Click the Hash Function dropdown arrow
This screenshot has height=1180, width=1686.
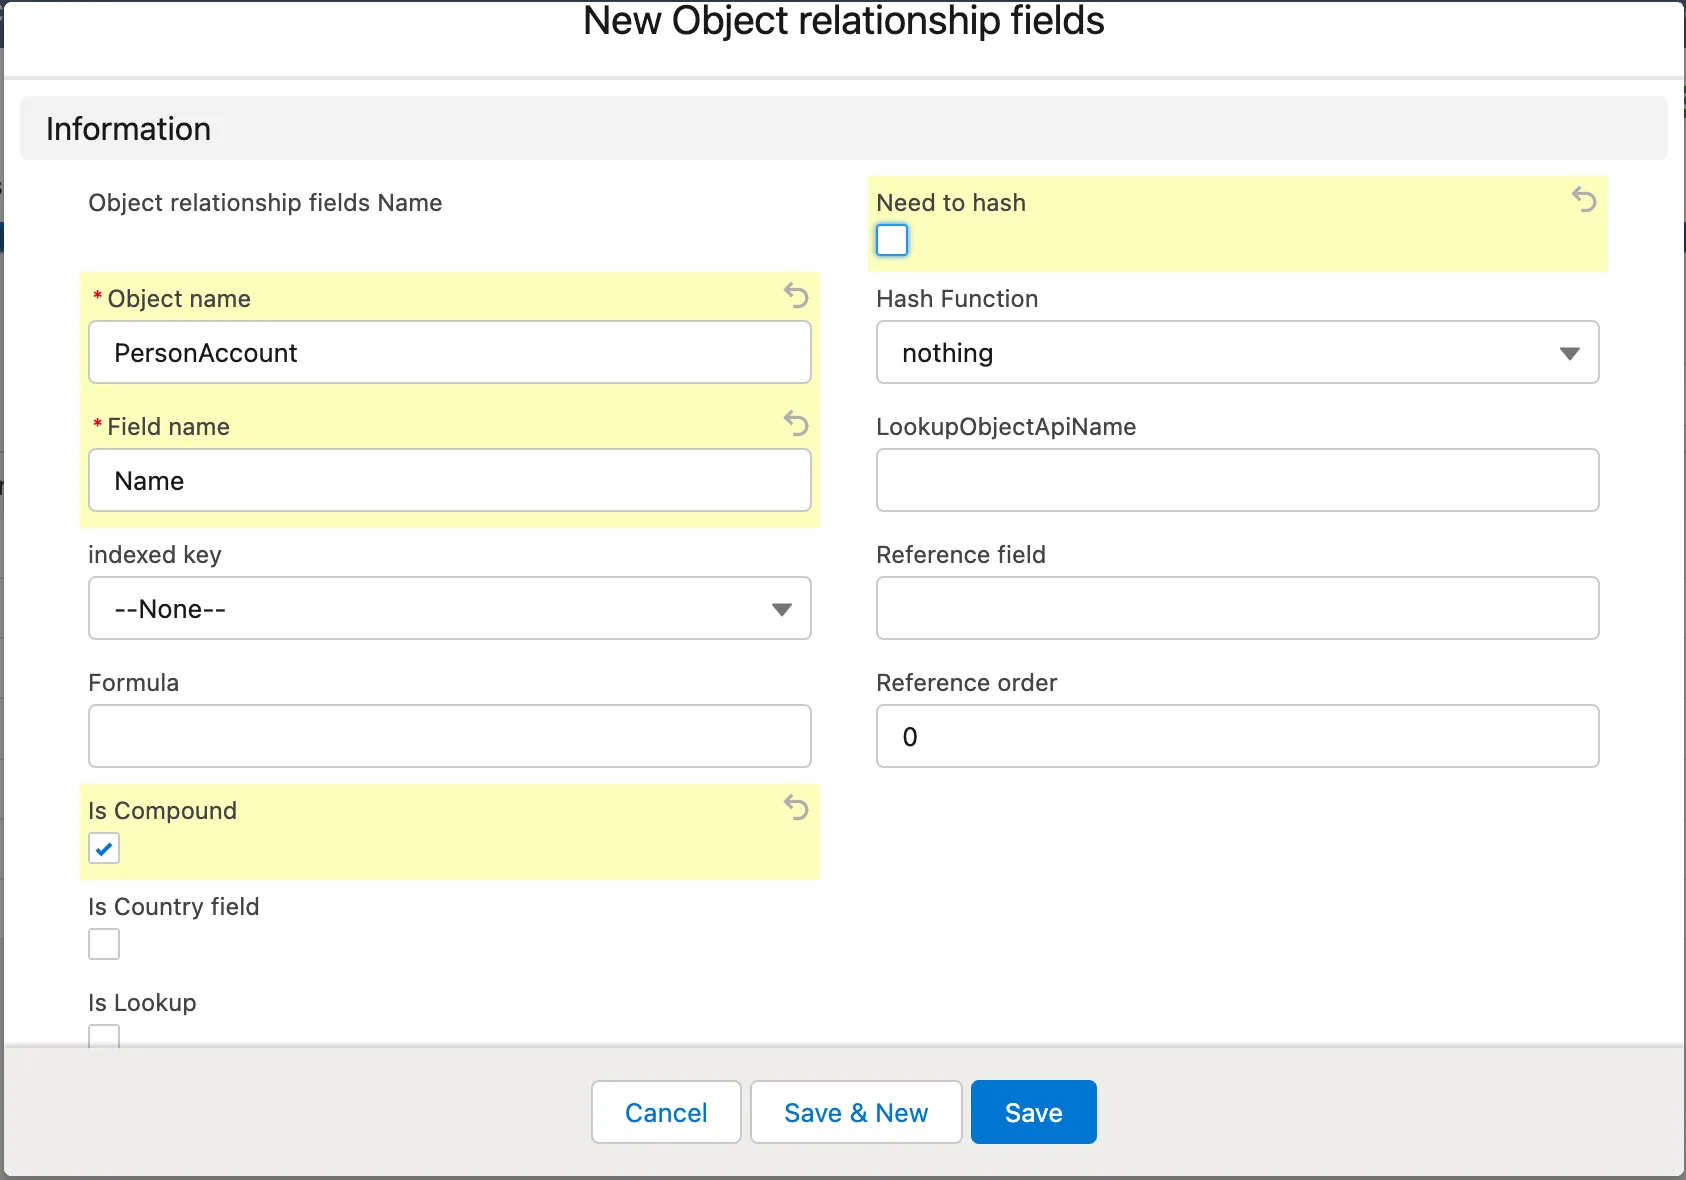point(1572,352)
